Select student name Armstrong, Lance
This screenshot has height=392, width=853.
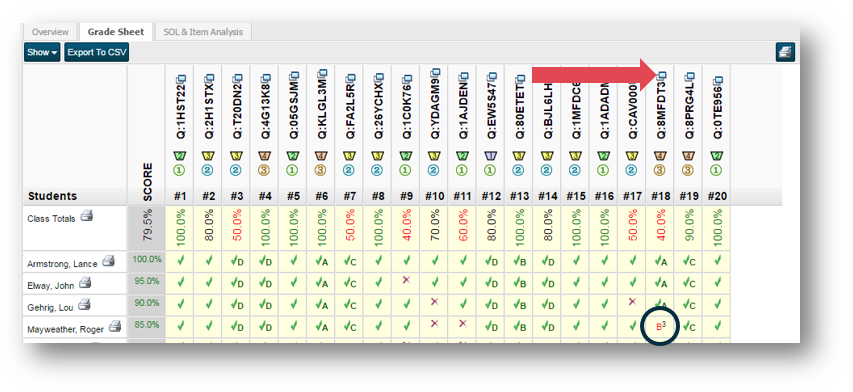(62, 264)
